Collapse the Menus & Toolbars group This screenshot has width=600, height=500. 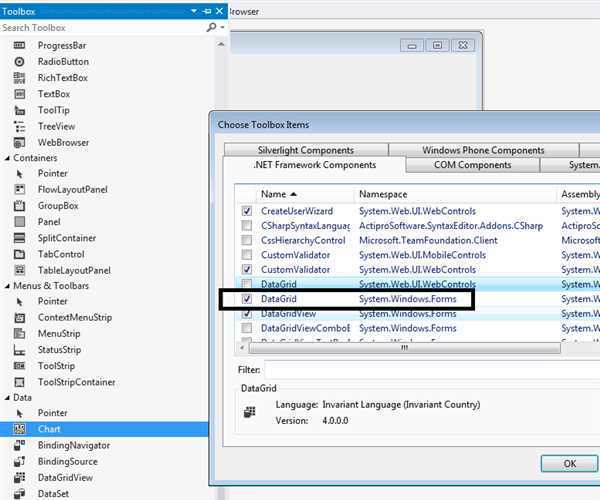click(6, 286)
